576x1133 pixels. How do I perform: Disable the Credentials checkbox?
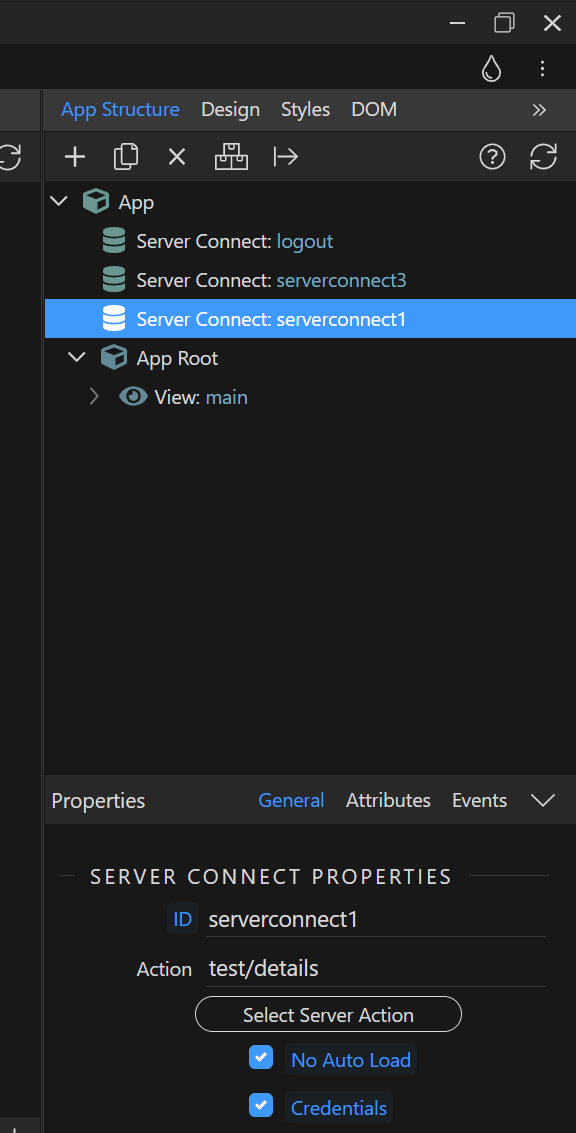point(261,1106)
